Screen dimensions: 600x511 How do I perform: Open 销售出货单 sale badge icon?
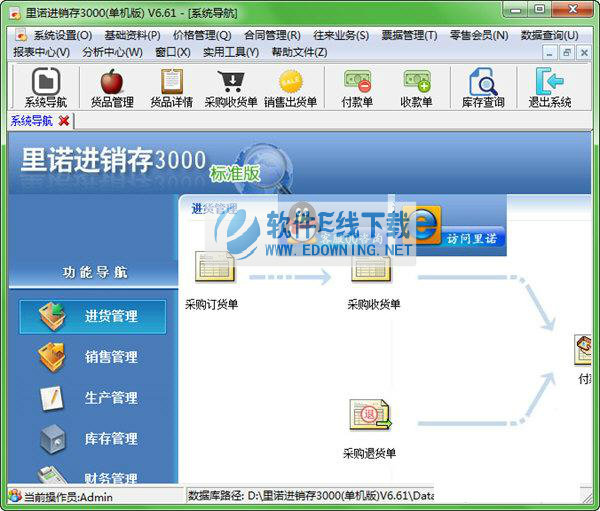(x=290, y=82)
